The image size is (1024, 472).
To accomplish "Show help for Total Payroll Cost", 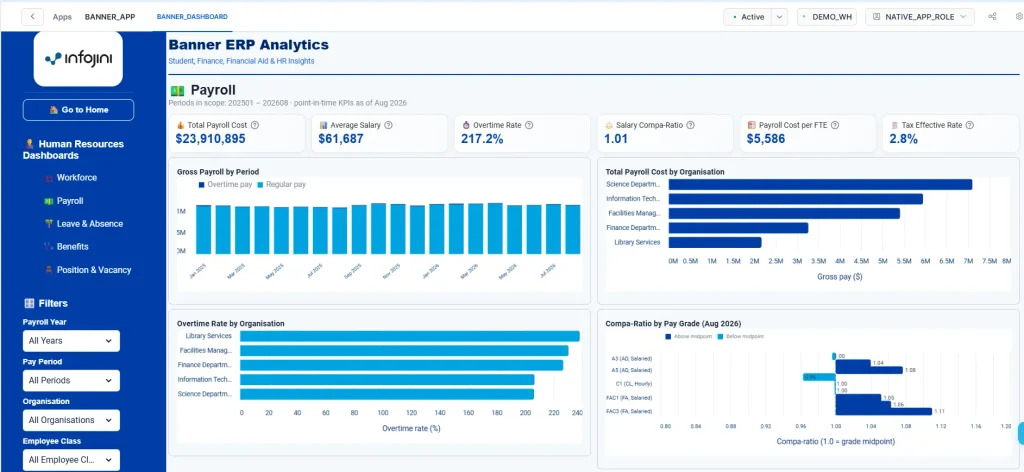I will pyautogui.click(x=255, y=125).
